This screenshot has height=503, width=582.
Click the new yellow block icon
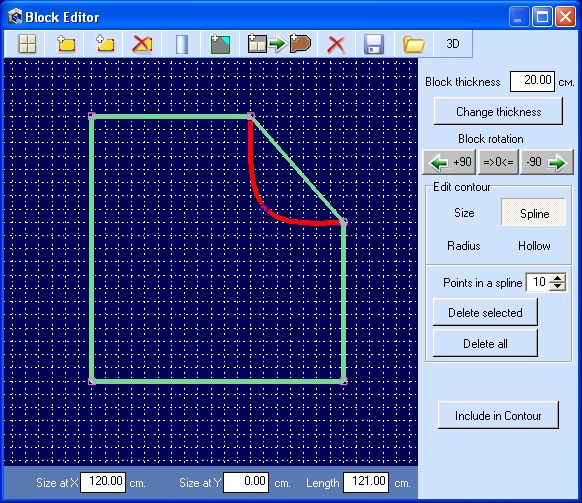coord(66,44)
